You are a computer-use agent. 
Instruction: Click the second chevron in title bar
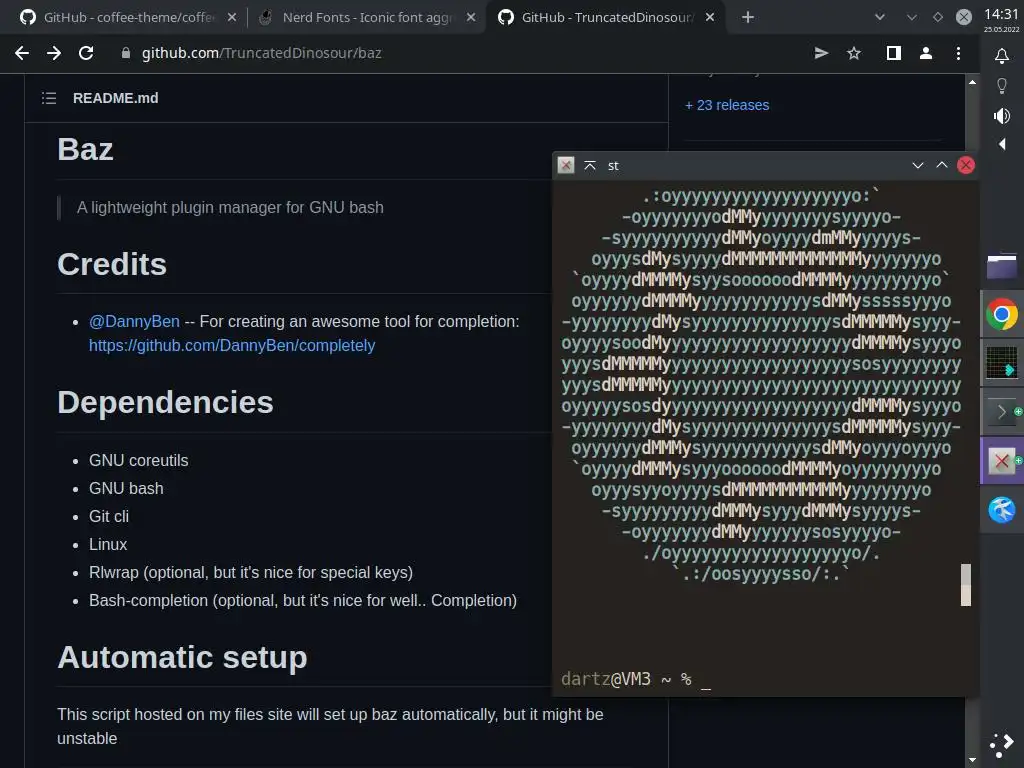click(x=912, y=18)
